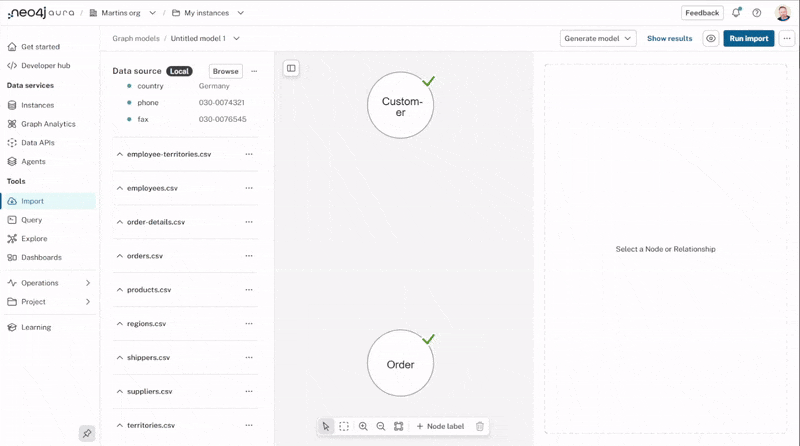Select the marquee box selection tool
Screen dimensions: 800x446
[x=344, y=426]
